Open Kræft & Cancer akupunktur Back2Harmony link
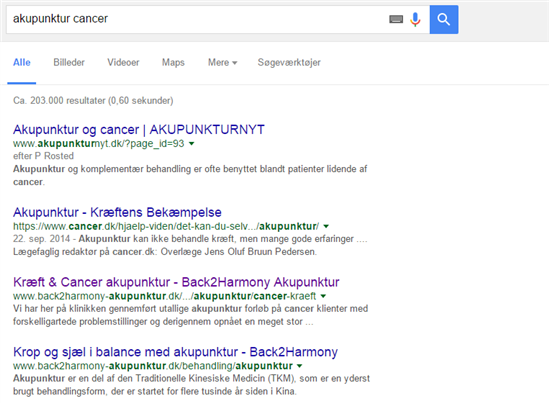This screenshot has width=549, height=403. click(x=176, y=282)
